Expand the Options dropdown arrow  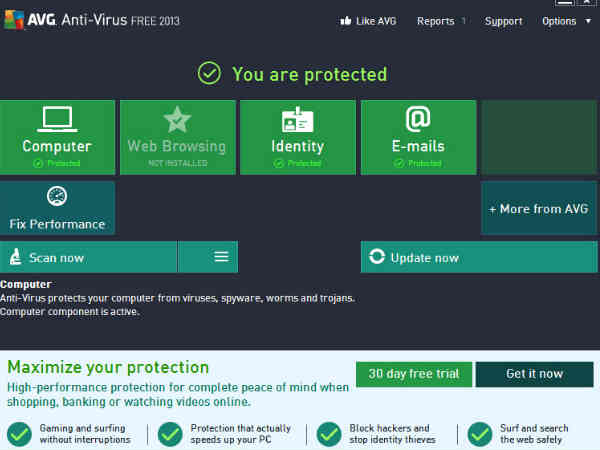point(588,21)
